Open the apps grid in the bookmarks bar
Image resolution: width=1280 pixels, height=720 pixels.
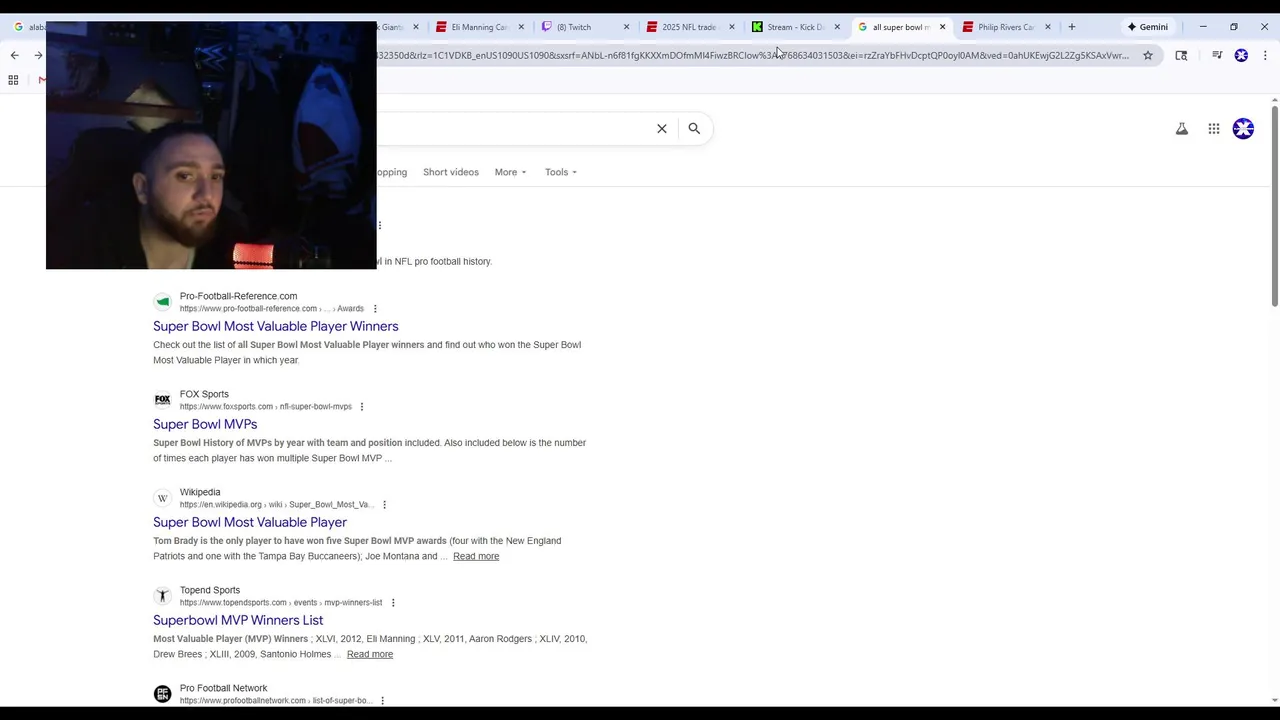click(13, 80)
